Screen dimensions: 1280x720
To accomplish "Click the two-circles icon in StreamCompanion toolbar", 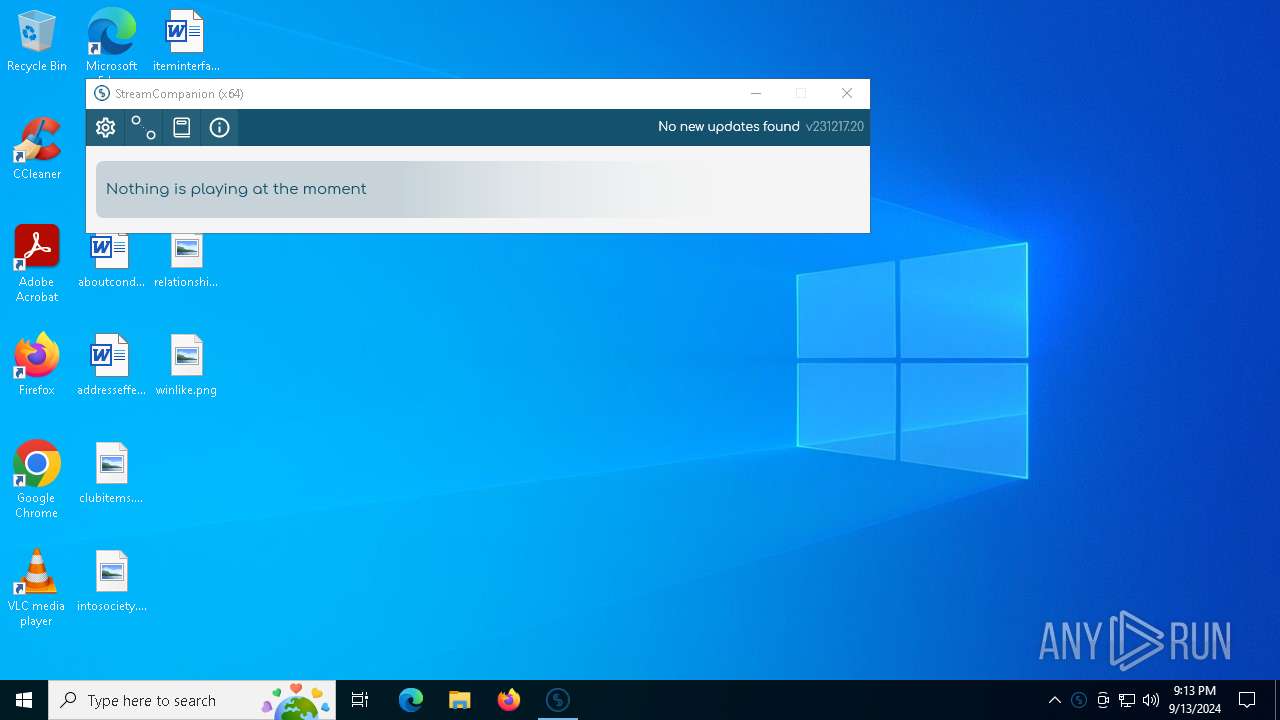I will click(x=144, y=127).
